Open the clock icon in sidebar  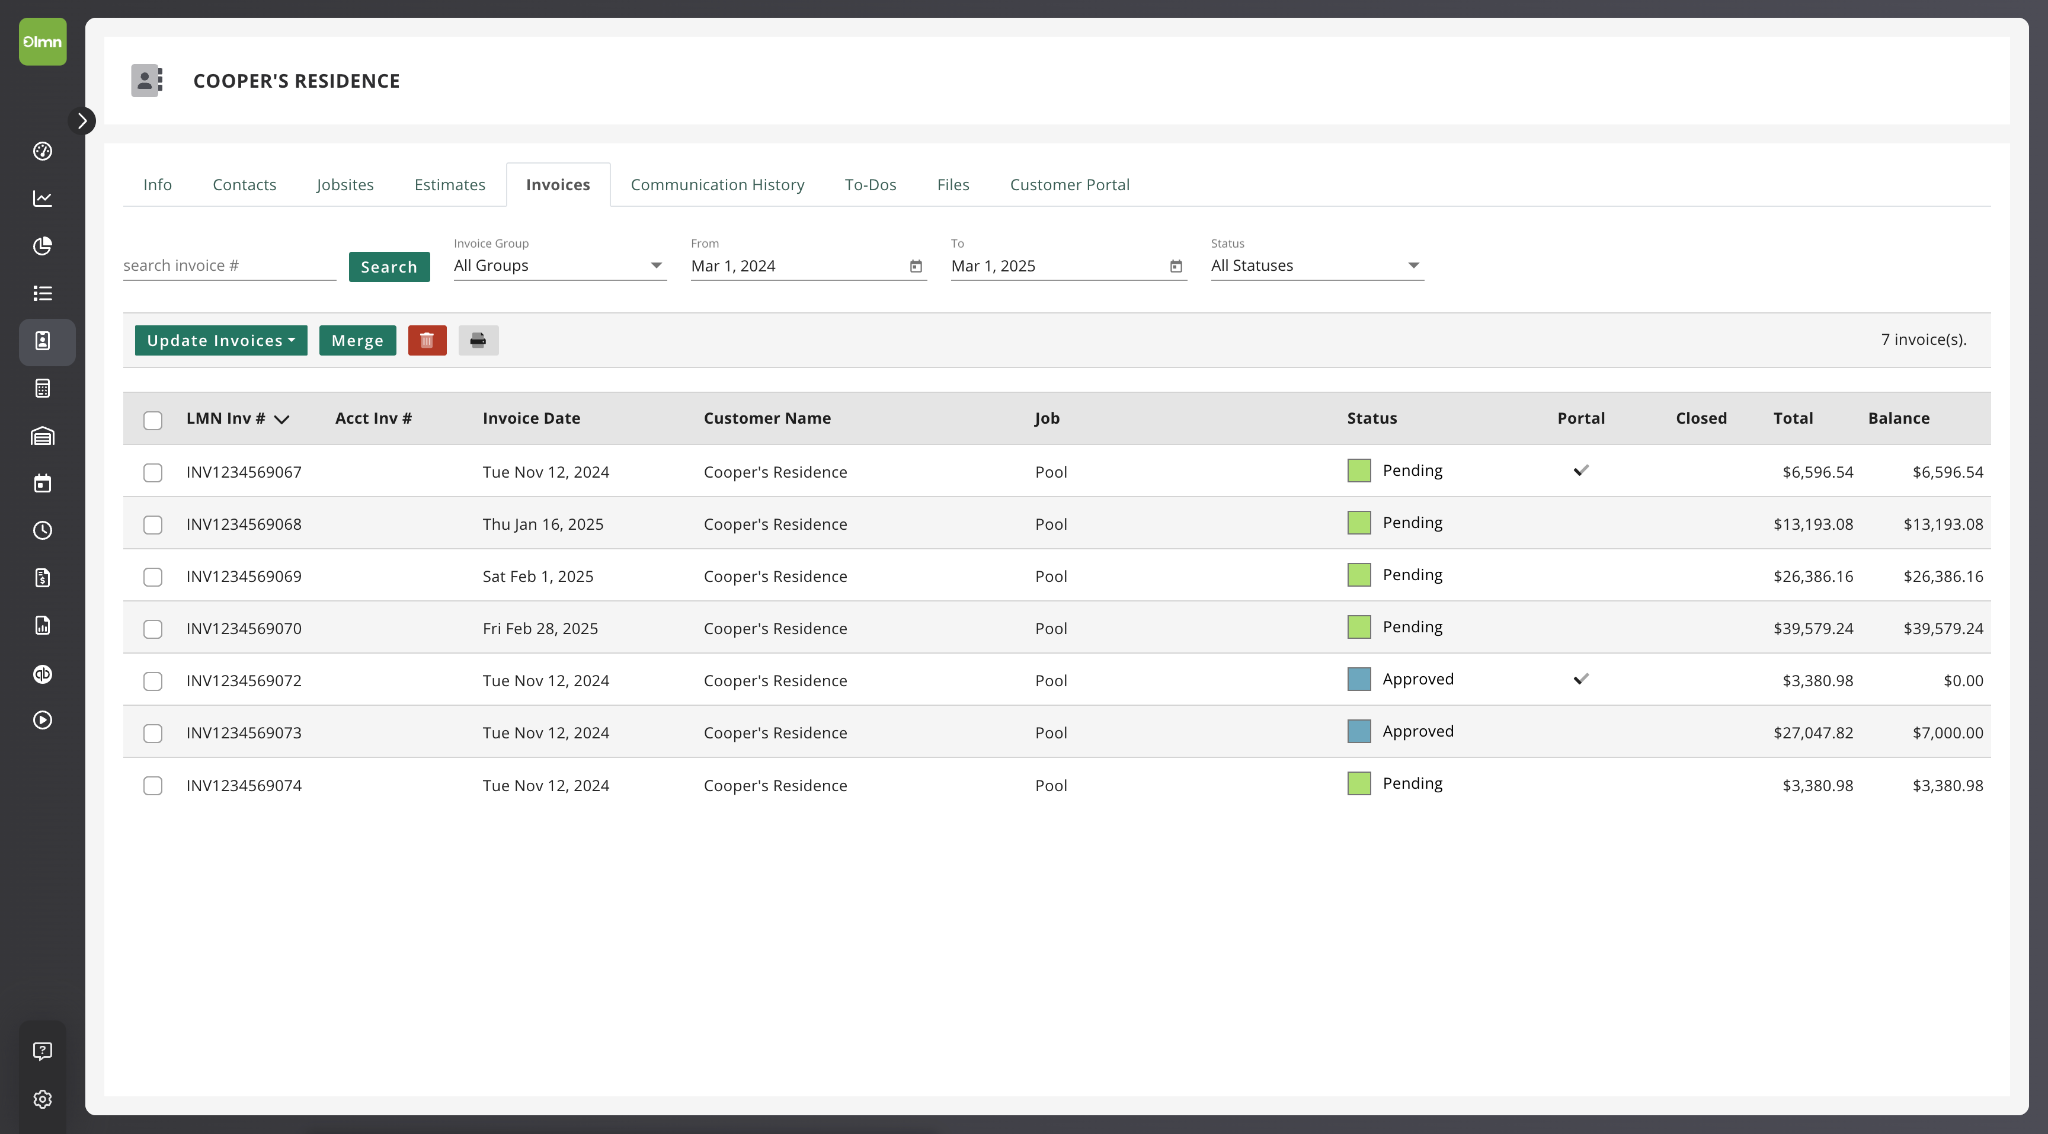point(43,530)
